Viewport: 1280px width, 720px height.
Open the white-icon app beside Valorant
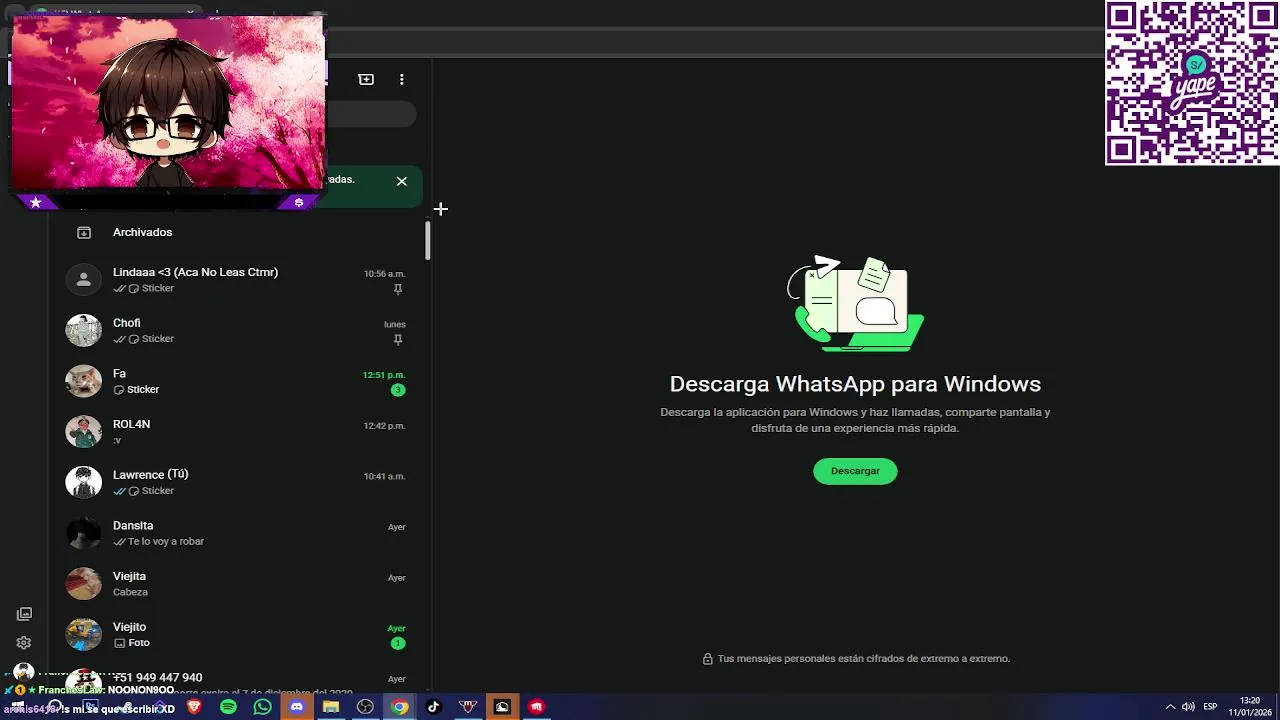[502, 707]
